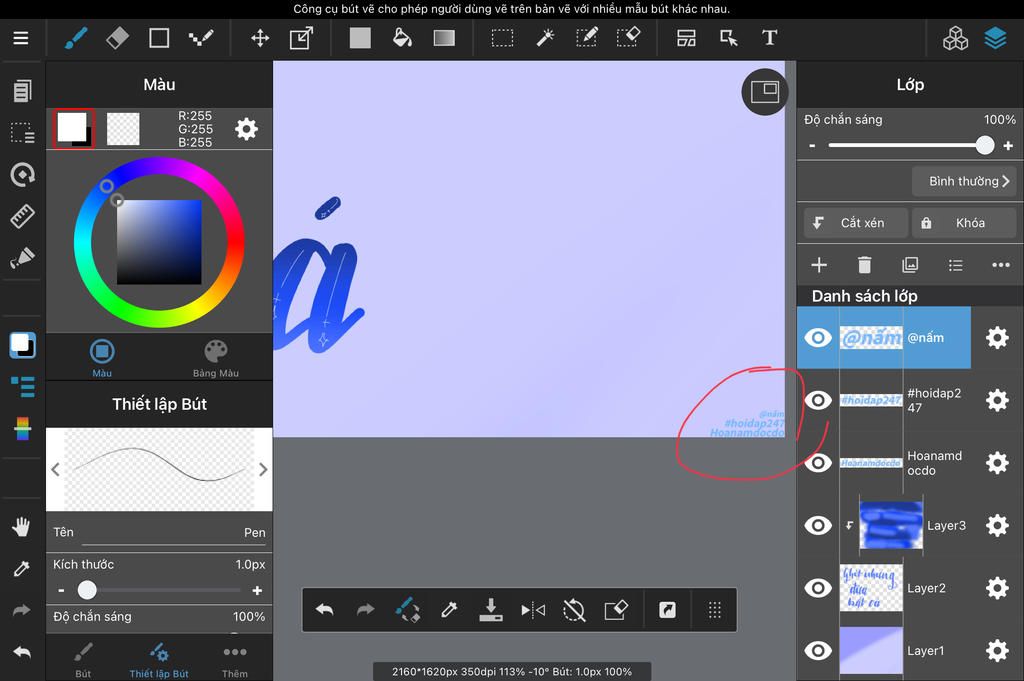Switch to Thiết lập Bút tab
Screen dimensions: 1024x681
[x=159, y=659]
